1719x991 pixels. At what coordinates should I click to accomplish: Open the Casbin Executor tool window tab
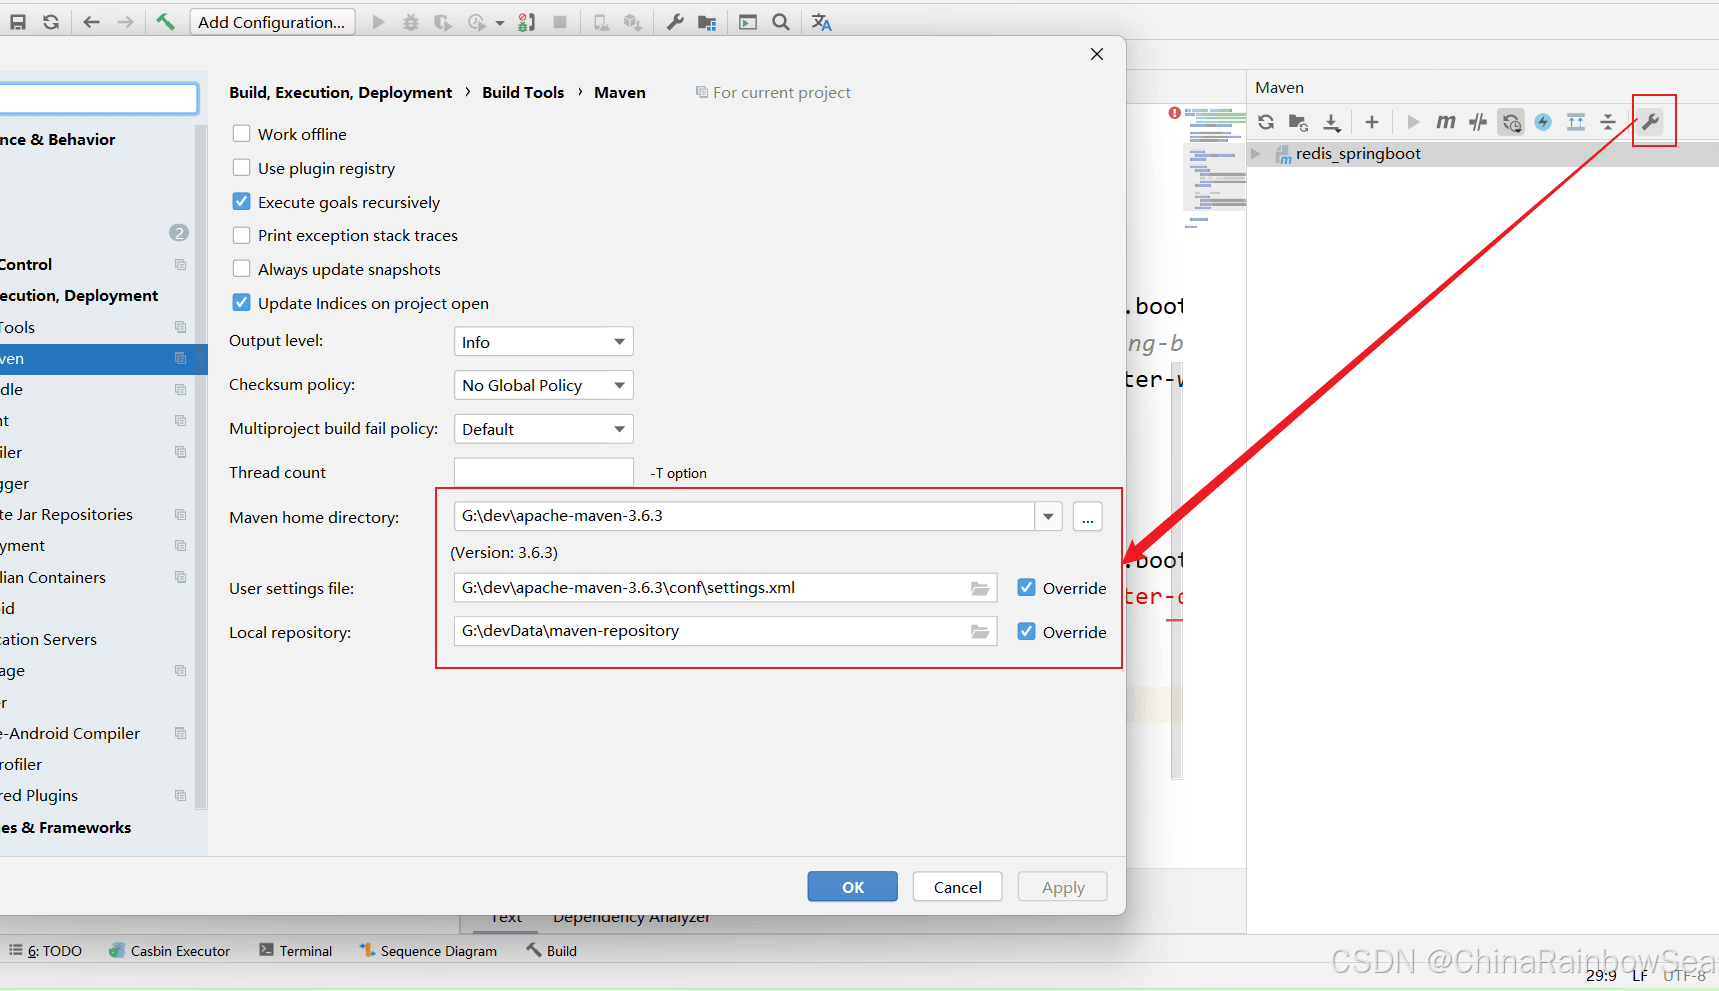tap(170, 951)
